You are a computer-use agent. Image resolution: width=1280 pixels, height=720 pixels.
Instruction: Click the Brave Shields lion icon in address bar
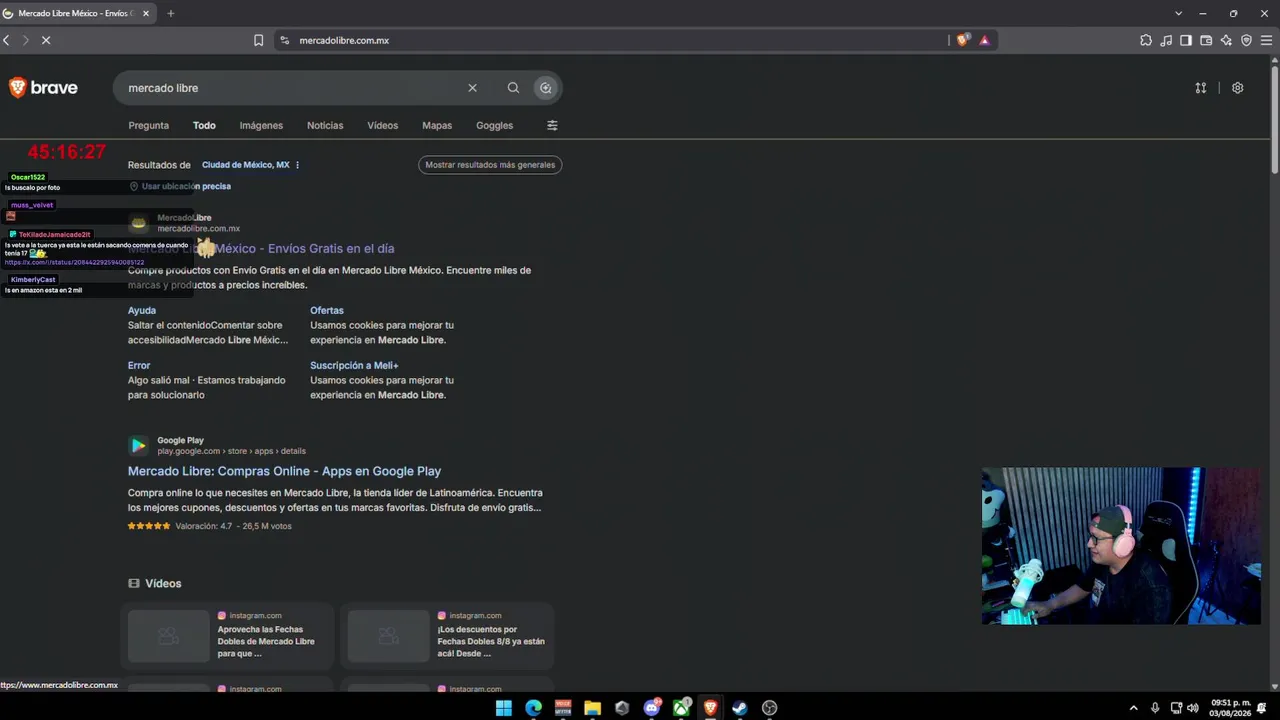[x=962, y=40]
